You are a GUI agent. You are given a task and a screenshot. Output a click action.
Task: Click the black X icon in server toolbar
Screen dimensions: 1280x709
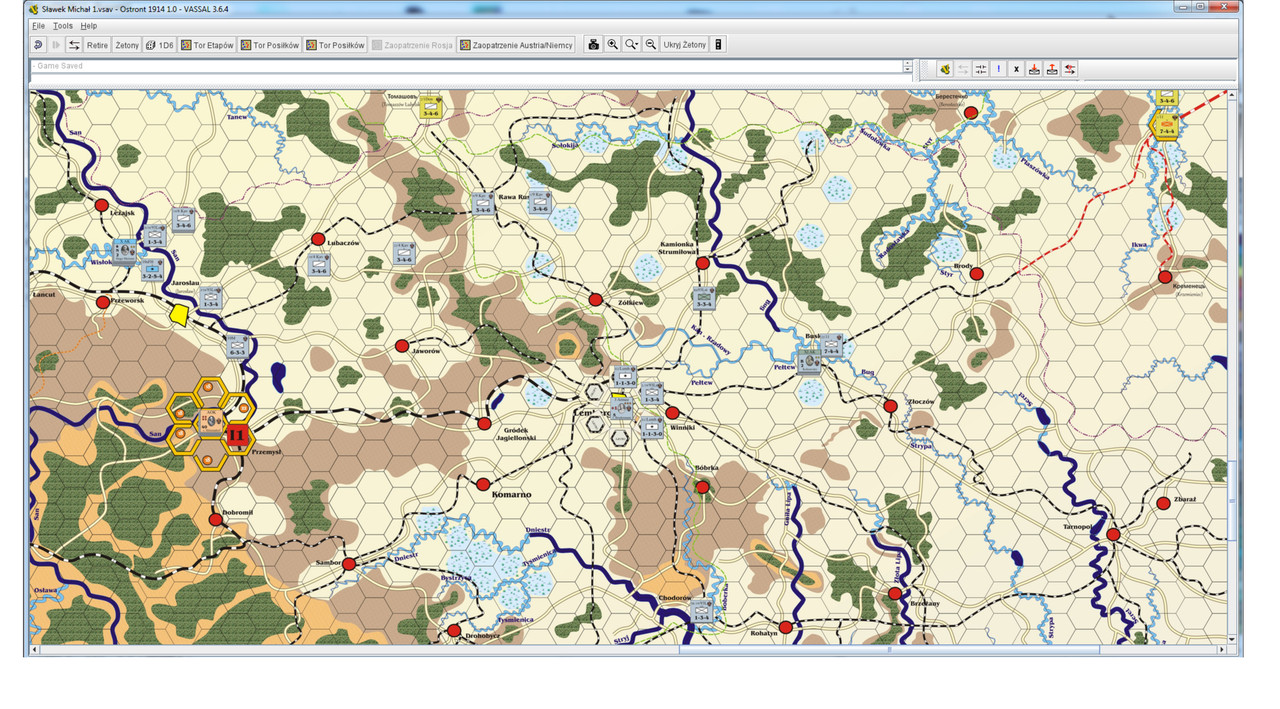point(1016,69)
